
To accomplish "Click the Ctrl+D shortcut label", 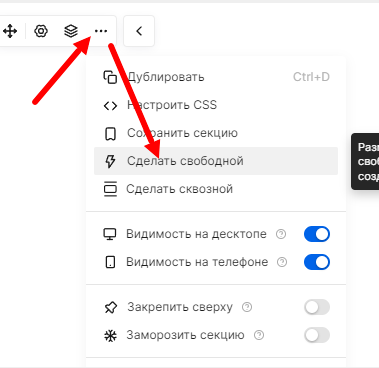I will coord(311,77).
